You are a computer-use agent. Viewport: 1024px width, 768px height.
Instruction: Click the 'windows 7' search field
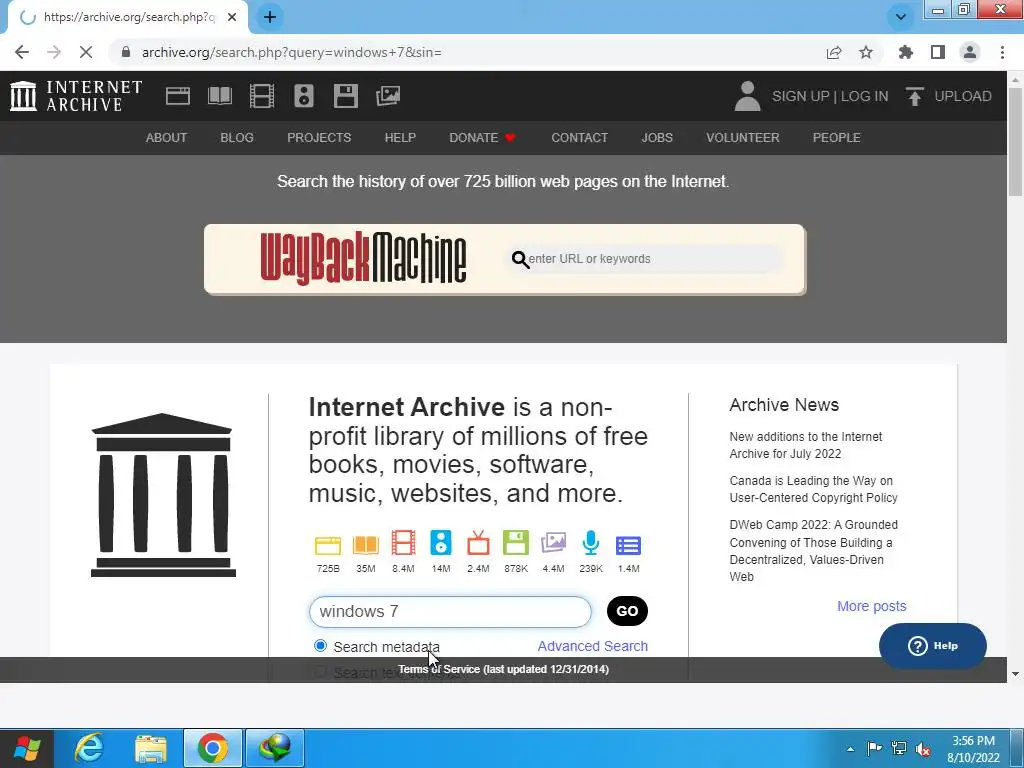coord(450,611)
